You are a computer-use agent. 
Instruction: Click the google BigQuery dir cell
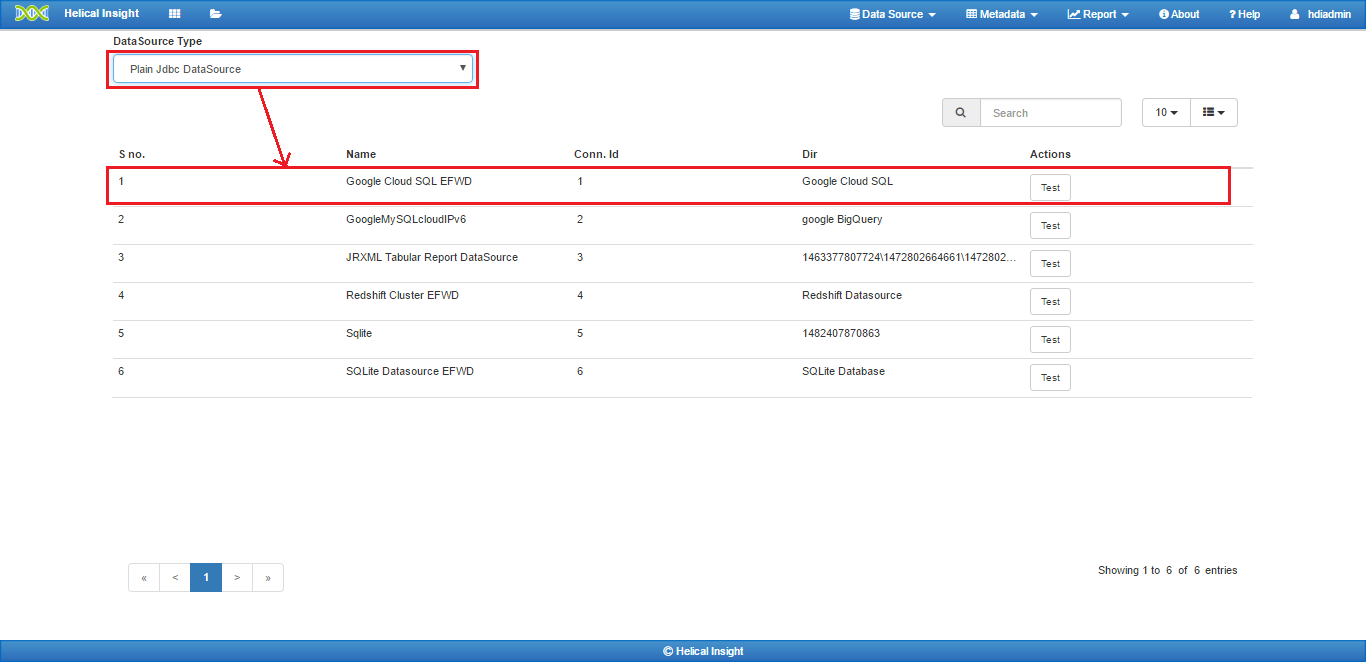pos(842,219)
